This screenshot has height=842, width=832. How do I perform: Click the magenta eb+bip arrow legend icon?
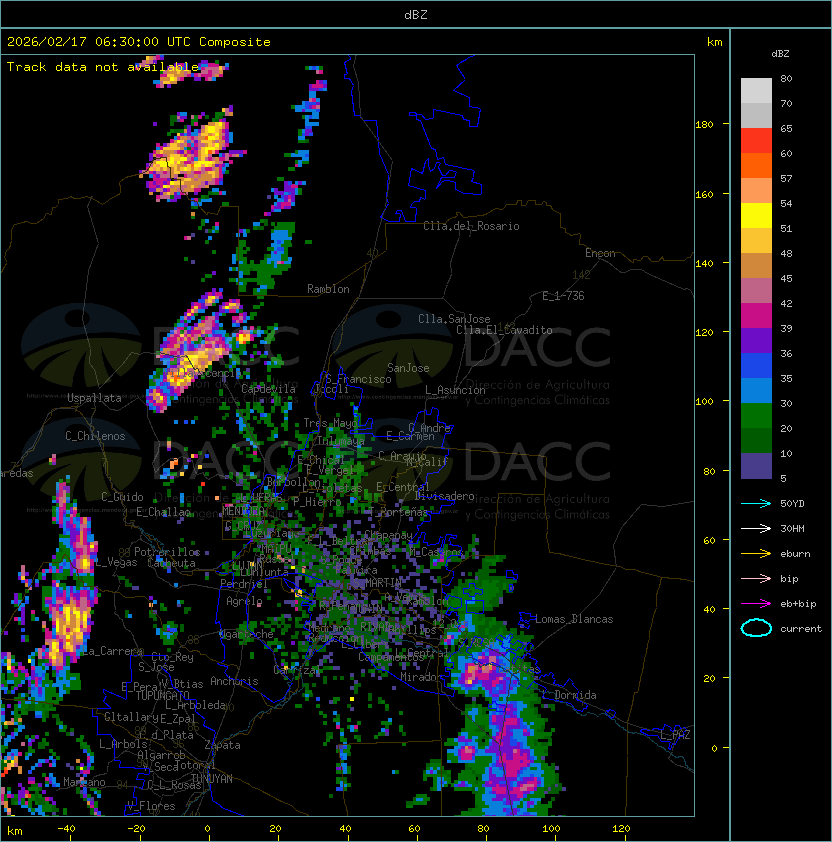click(x=756, y=604)
